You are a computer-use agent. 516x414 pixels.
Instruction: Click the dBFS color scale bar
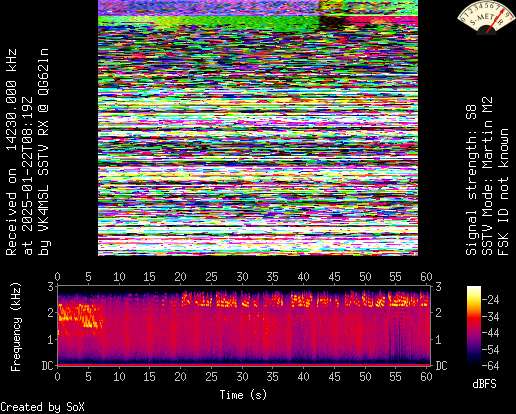tap(474, 325)
